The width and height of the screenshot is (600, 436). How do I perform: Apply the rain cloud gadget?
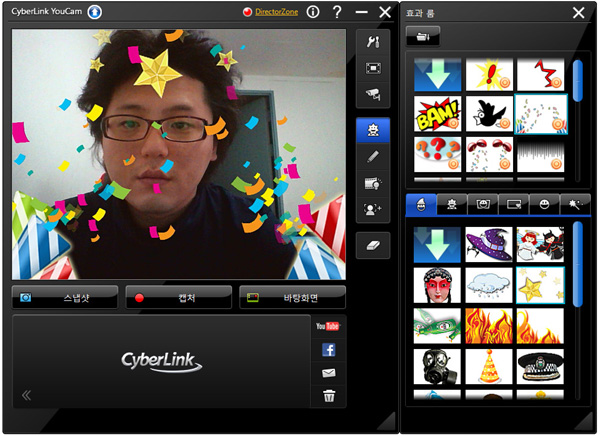(x=489, y=286)
